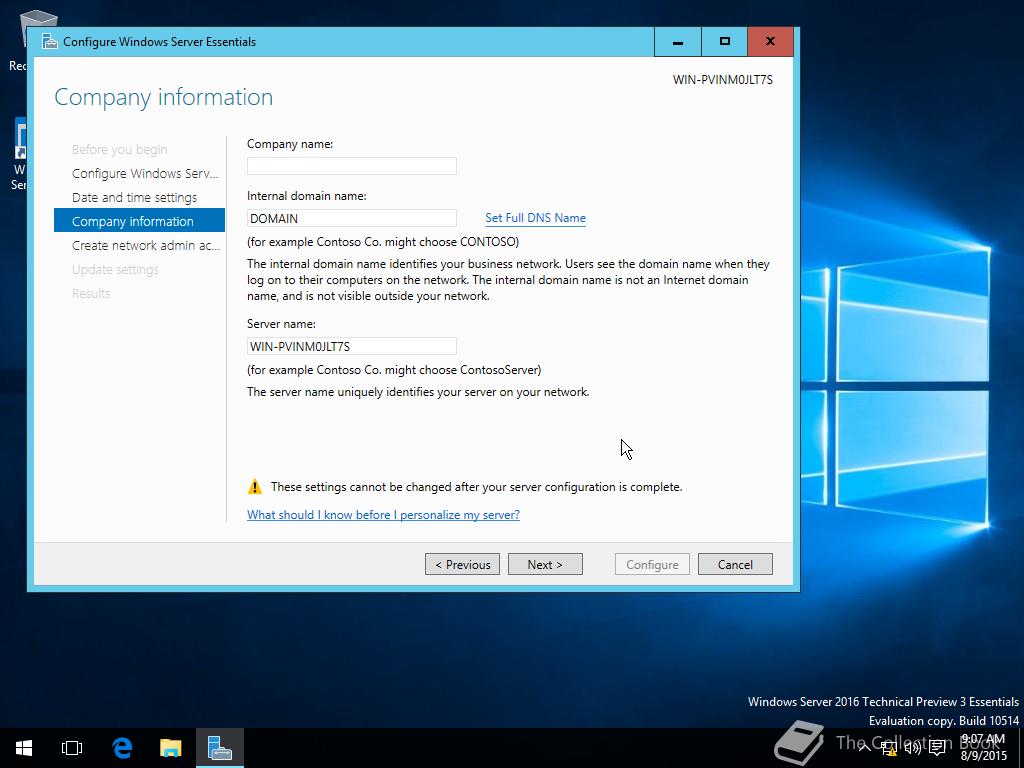Screen dimensions: 1024x768
Task: Cancel the configuration wizard
Action: 735,564
